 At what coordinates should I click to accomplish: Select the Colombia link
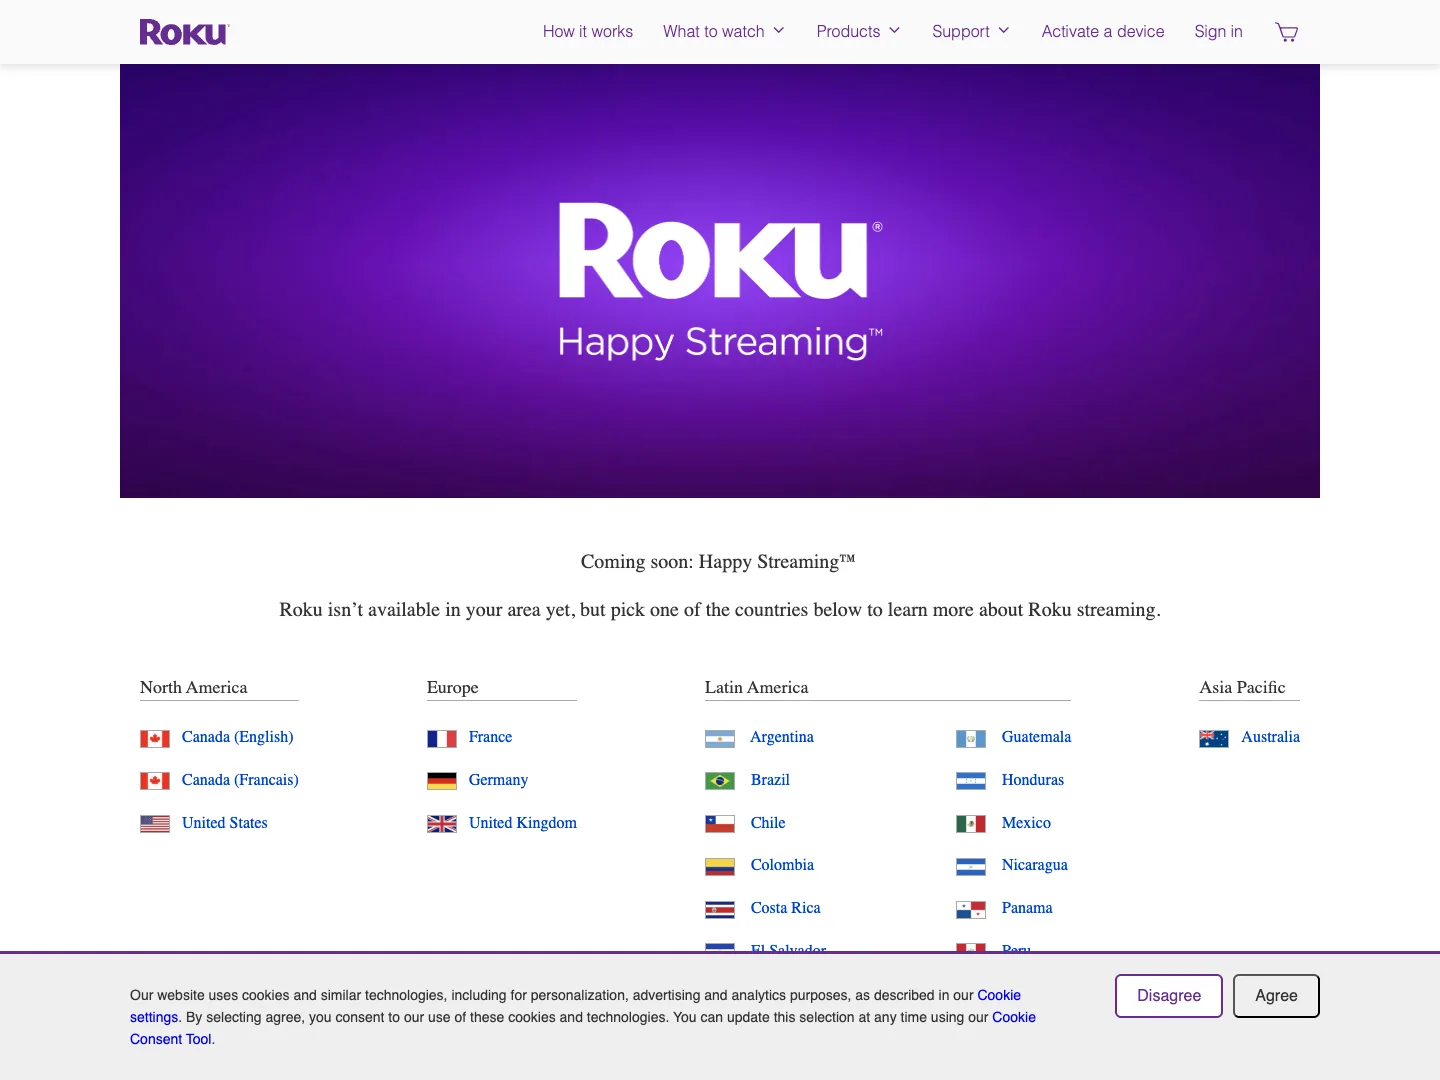click(x=782, y=865)
